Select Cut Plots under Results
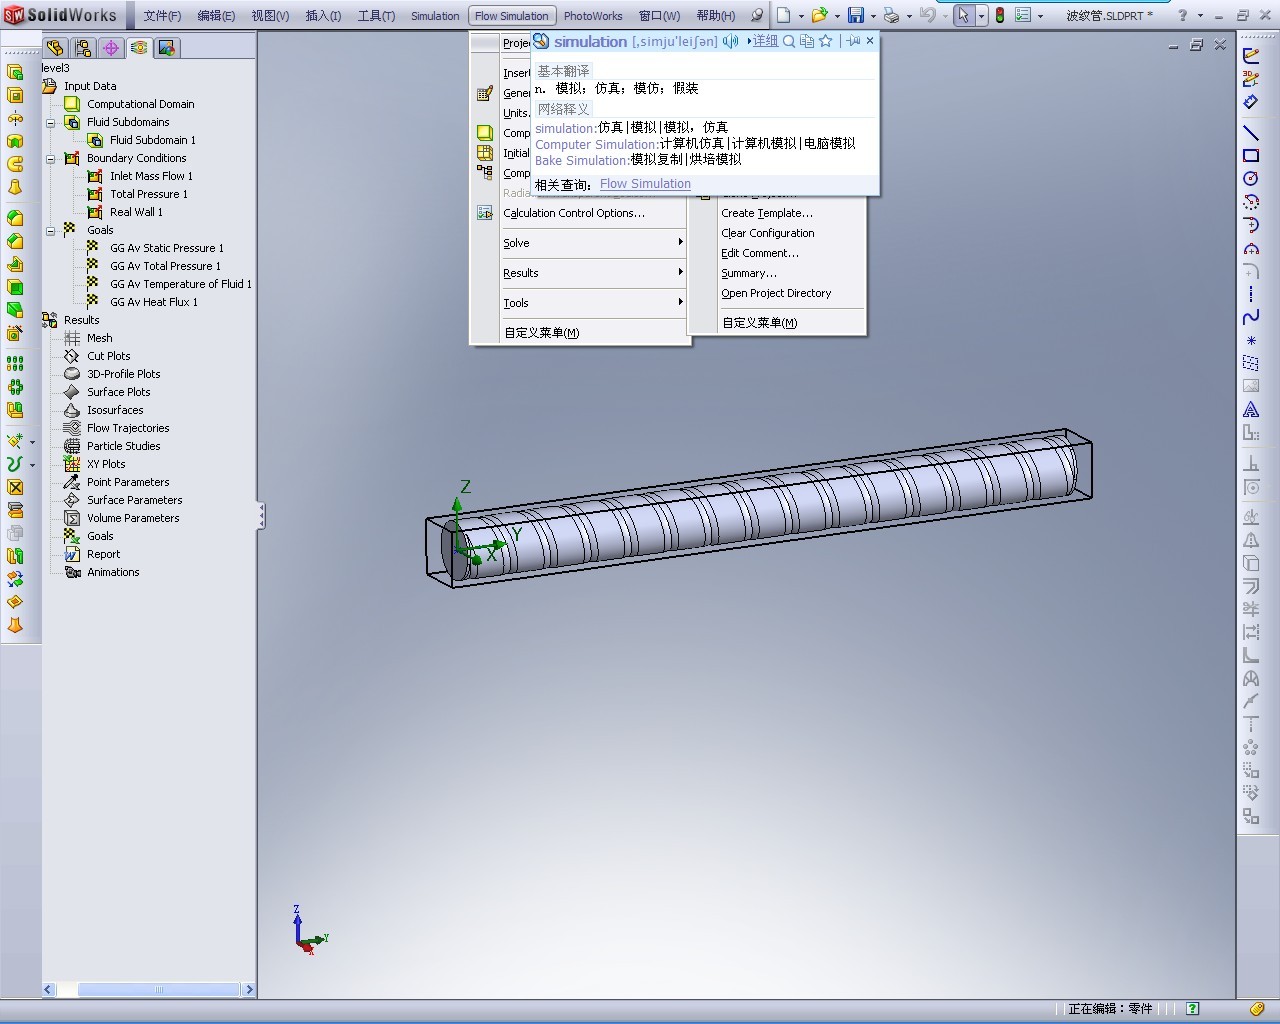Screen dimensions: 1280x1024 (x=109, y=356)
